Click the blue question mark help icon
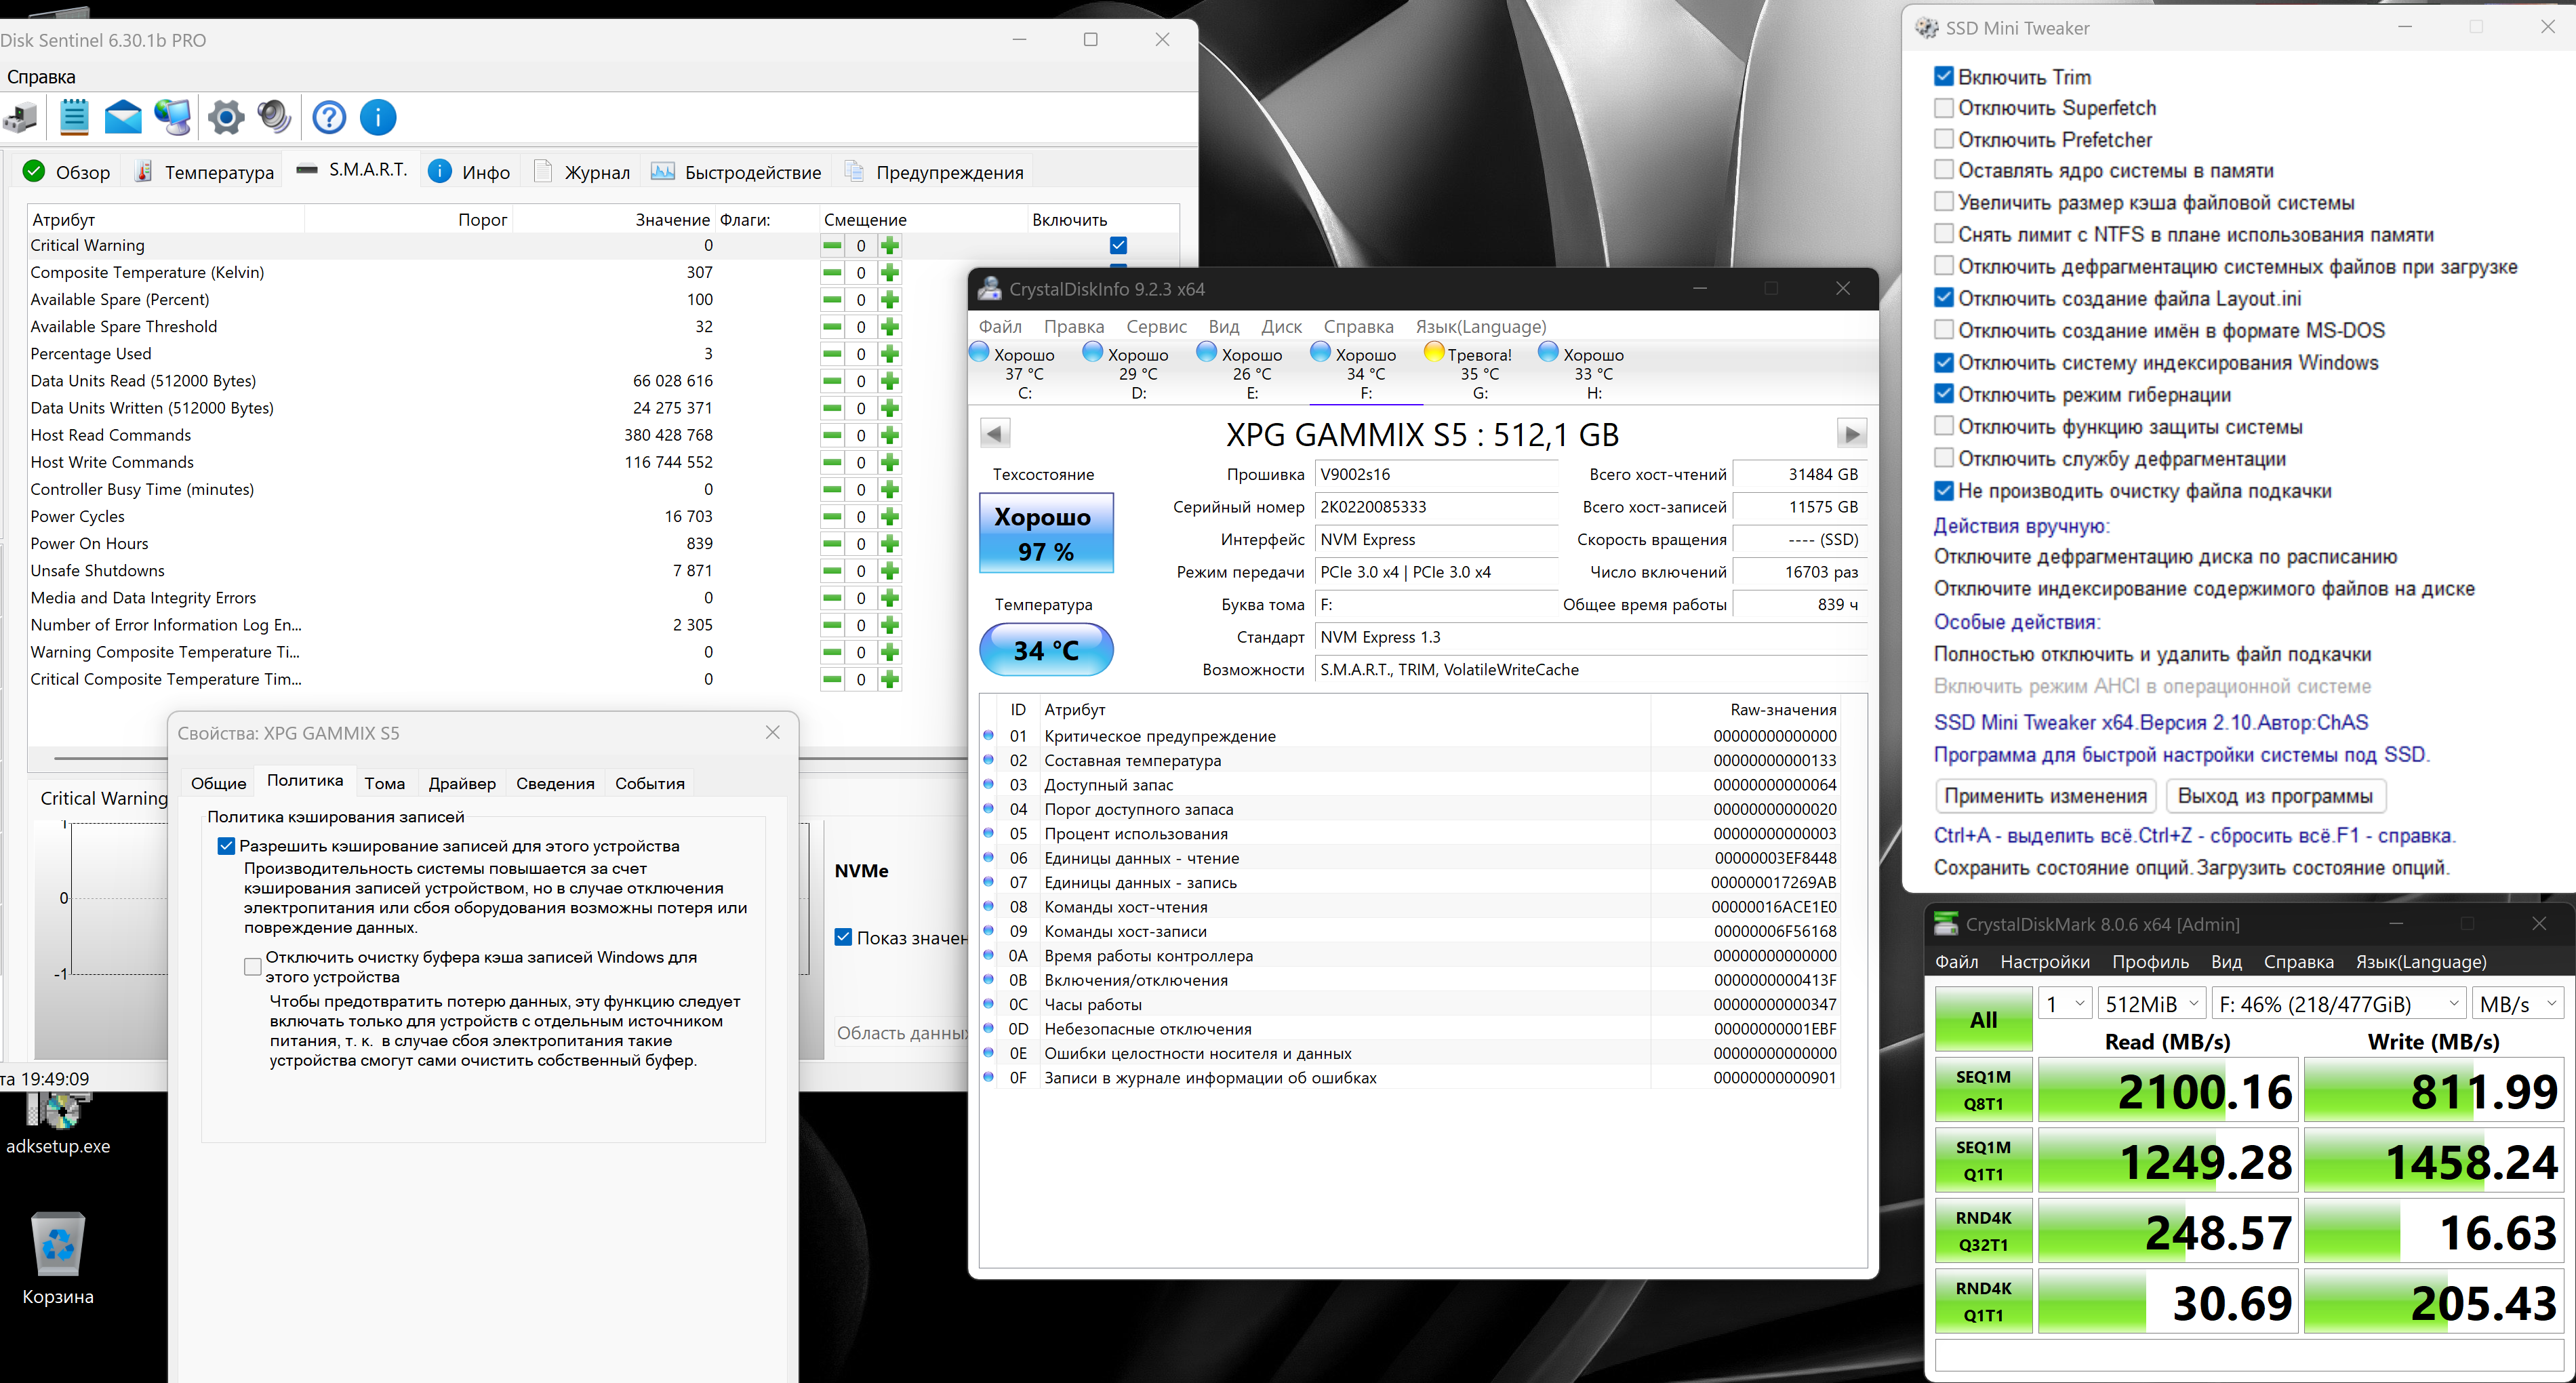Screen dimensions: 2576x1383 329,117
